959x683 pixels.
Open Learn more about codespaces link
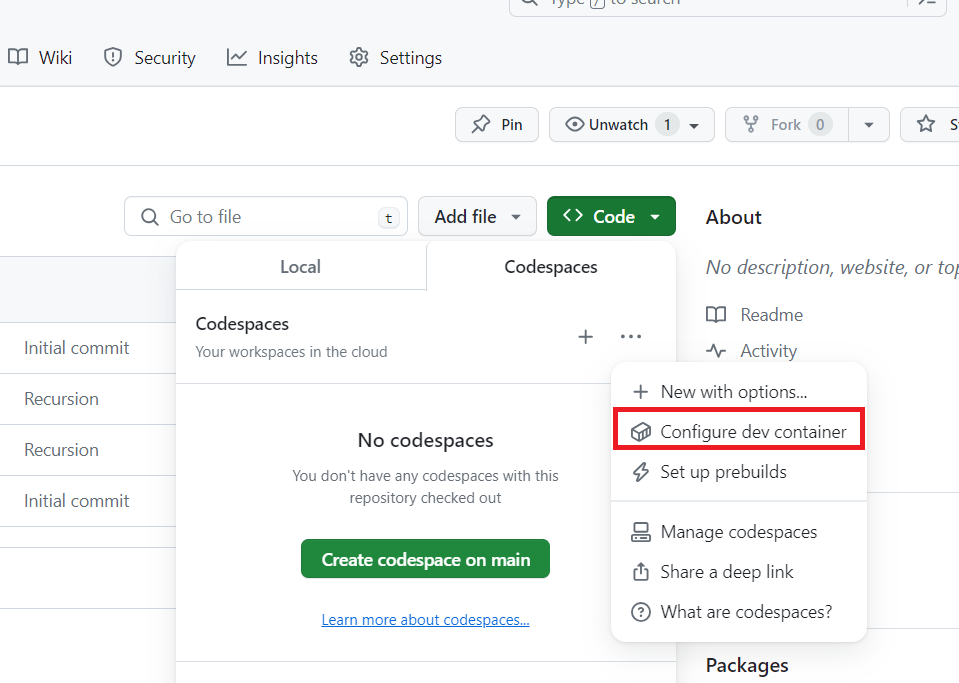pos(425,620)
